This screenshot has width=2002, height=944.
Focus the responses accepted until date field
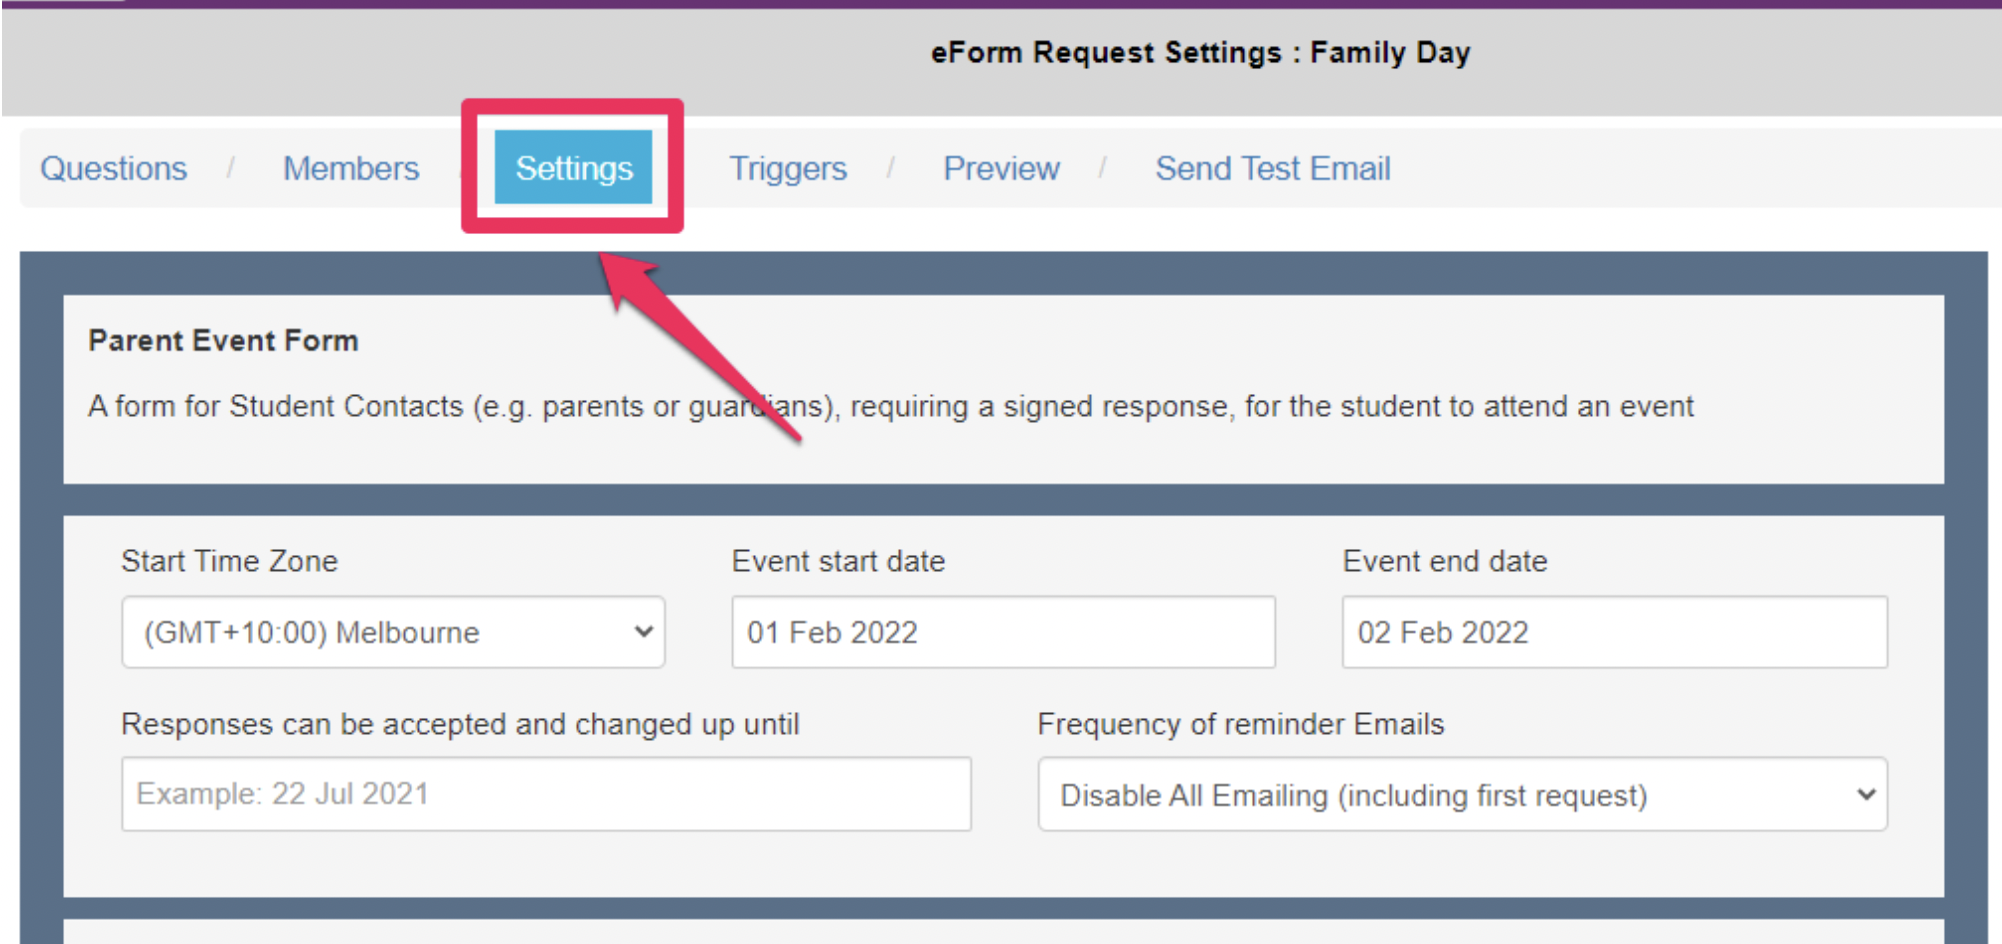pos(546,794)
